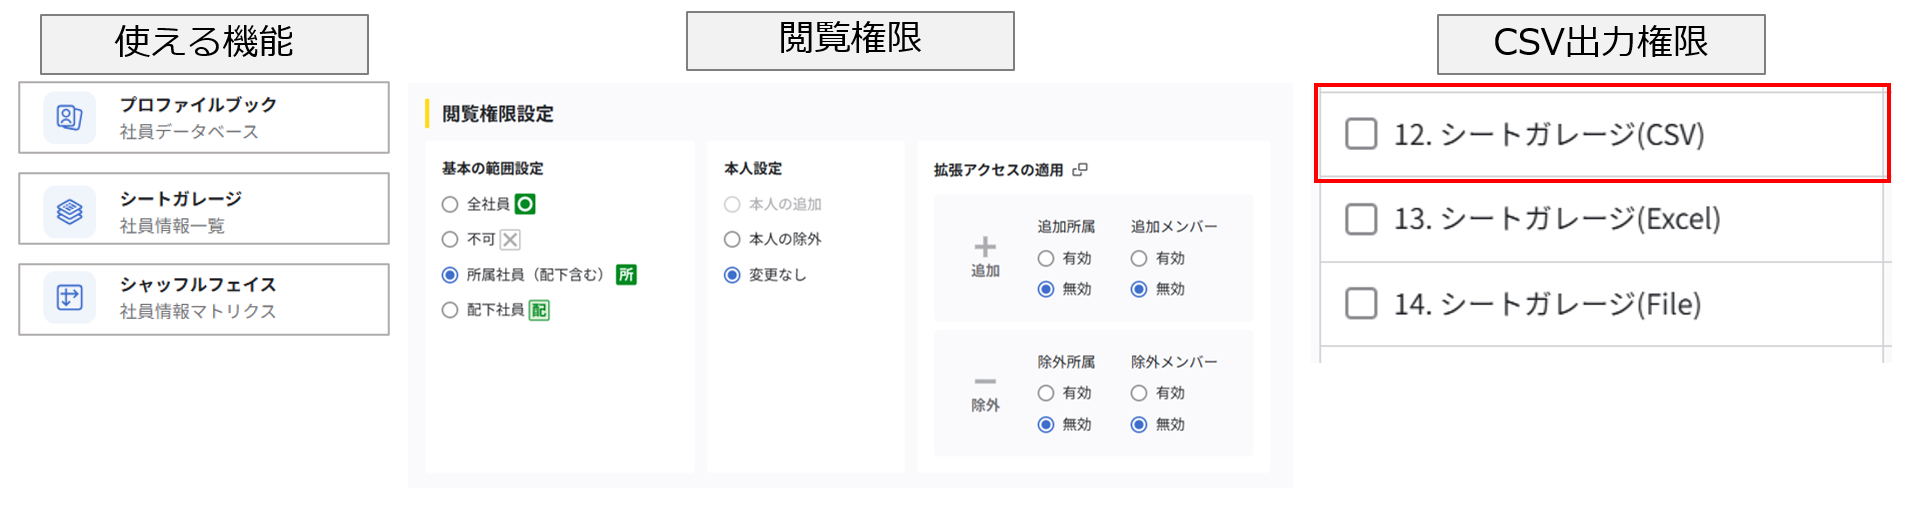The height and width of the screenshot is (505, 1918).
Task: Select the disabled 本人の追加 radio option
Action: click(732, 204)
